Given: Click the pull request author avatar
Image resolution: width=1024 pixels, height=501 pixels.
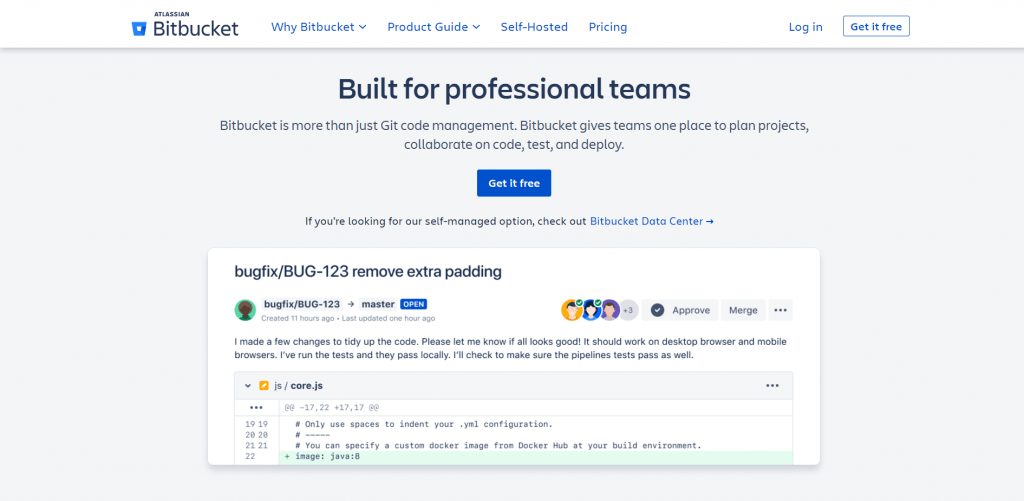Looking at the screenshot, I should pyautogui.click(x=245, y=310).
